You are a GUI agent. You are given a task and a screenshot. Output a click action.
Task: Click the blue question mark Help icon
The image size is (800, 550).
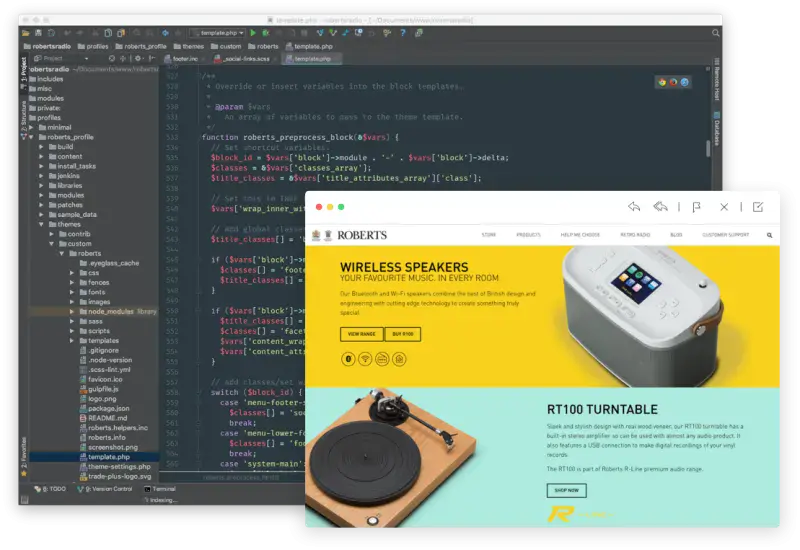pyautogui.click(x=403, y=33)
